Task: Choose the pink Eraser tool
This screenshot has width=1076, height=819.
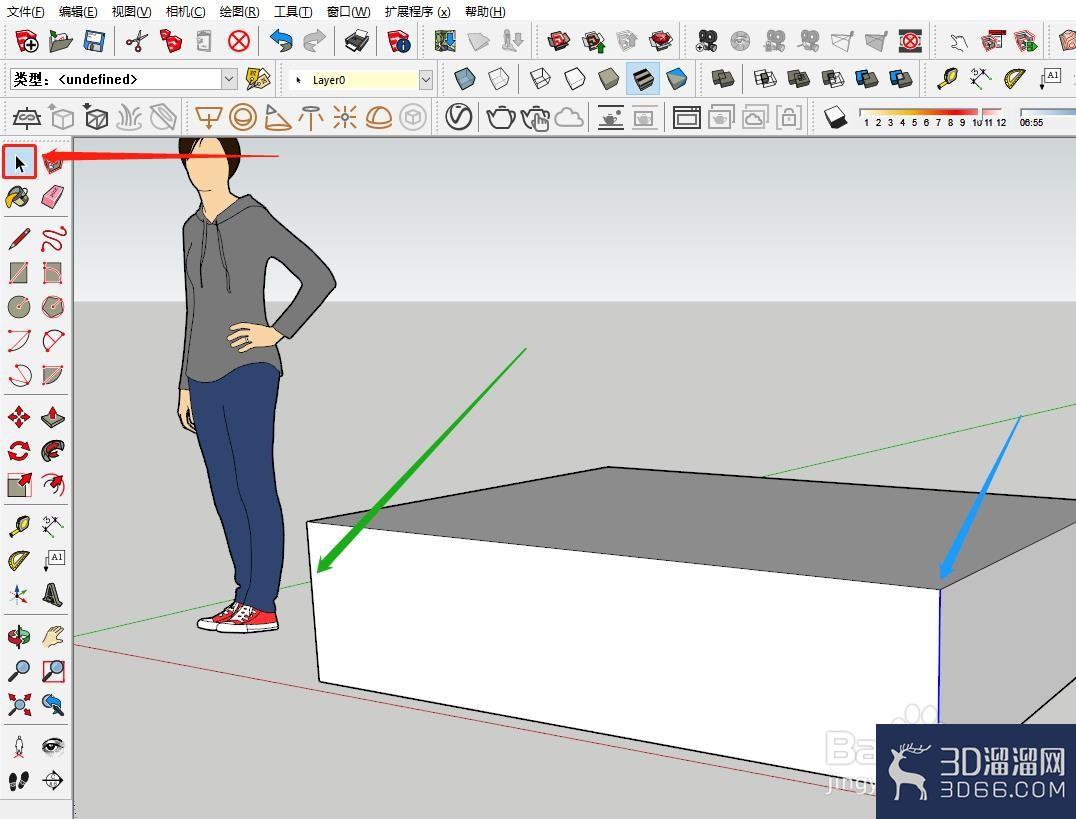Action: point(53,198)
